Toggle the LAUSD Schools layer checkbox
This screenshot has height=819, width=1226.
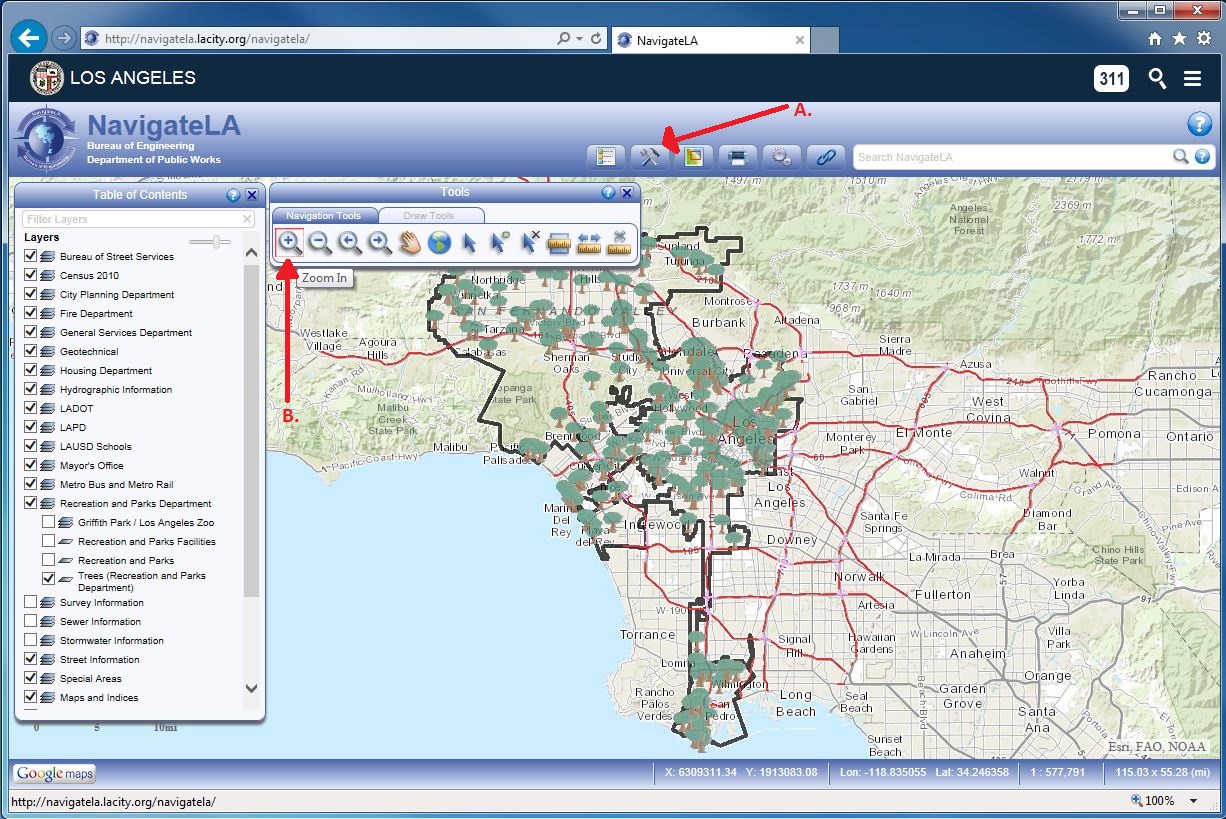pos(30,446)
